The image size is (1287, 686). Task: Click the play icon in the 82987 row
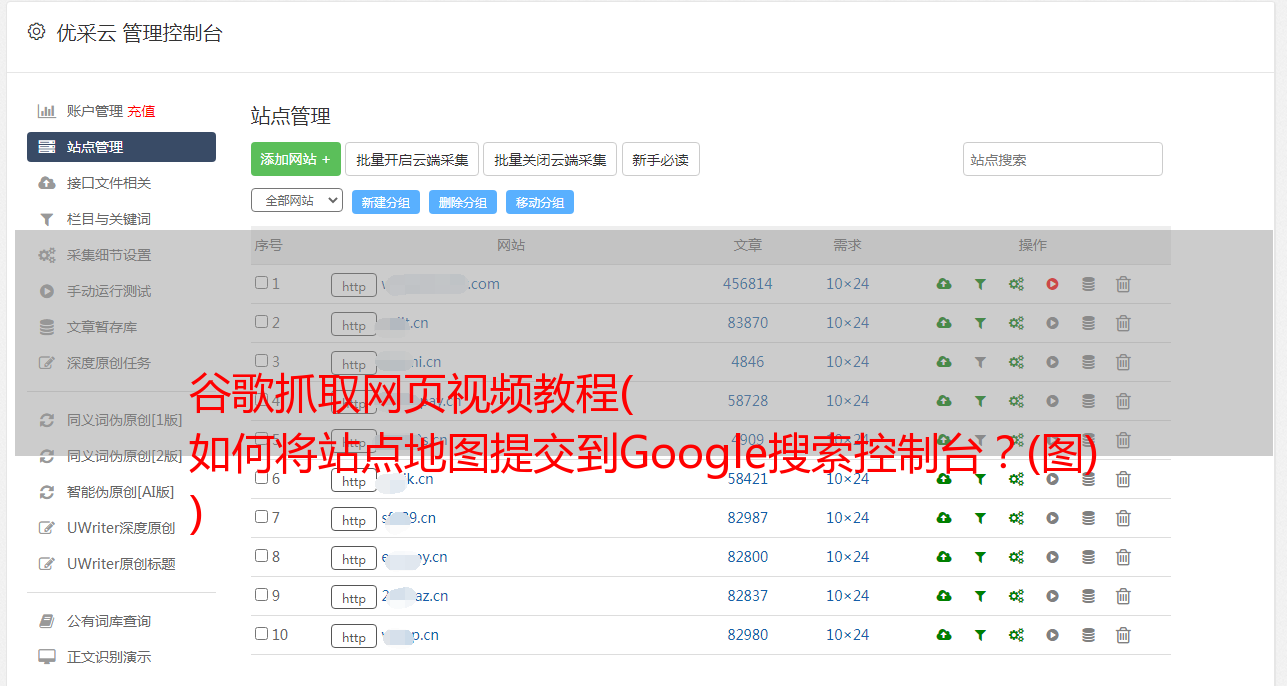(1052, 518)
